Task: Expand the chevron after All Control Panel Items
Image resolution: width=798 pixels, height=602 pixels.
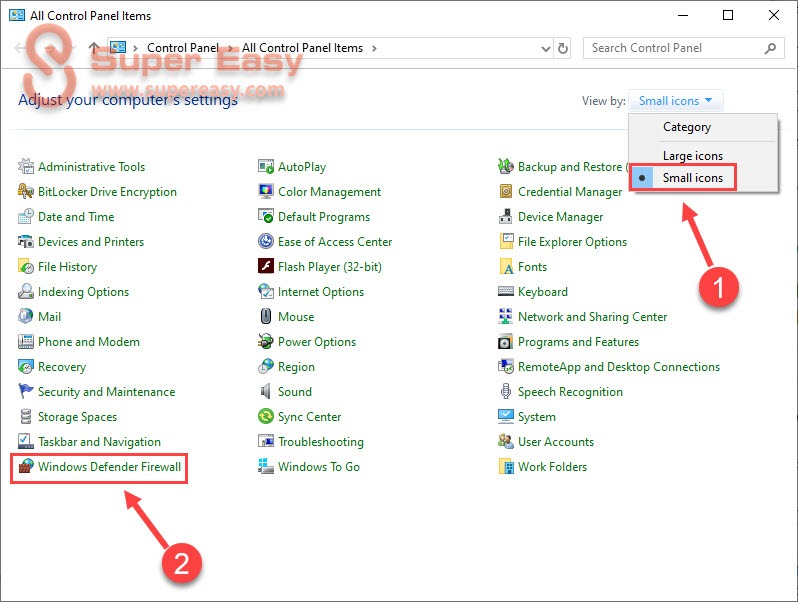Action: click(x=374, y=48)
